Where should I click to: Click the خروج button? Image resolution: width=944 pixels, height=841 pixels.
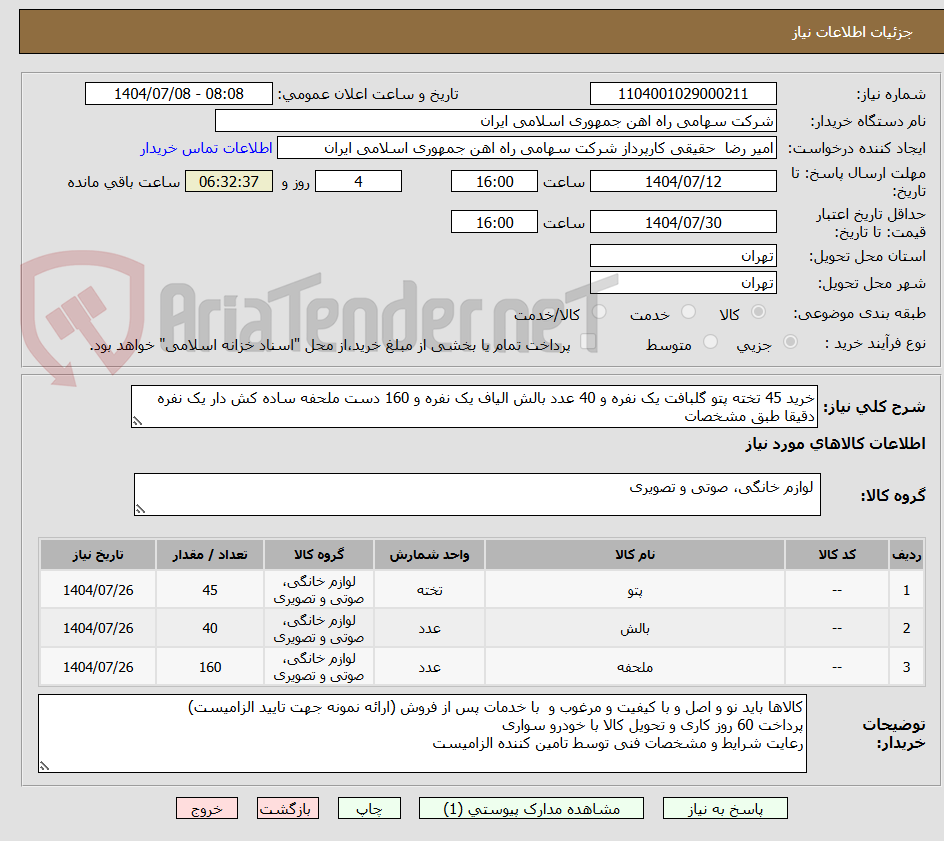[207, 808]
